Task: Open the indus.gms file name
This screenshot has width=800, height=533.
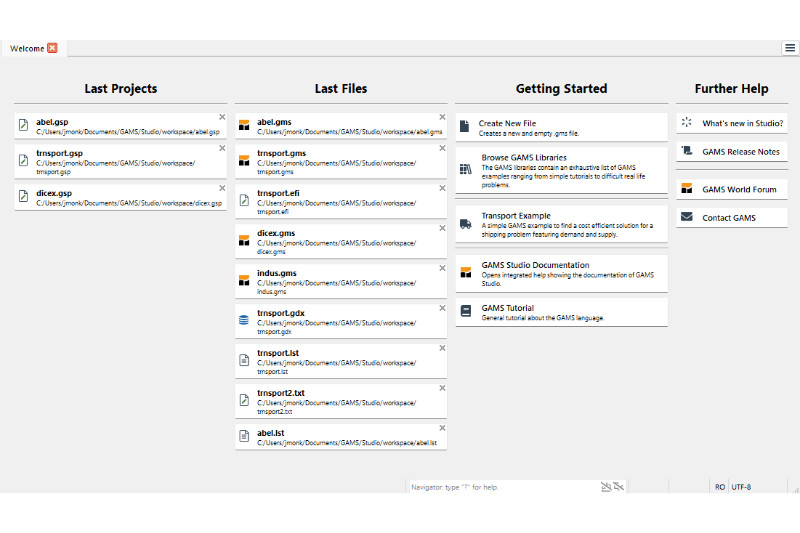Action: [x=277, y=273]
